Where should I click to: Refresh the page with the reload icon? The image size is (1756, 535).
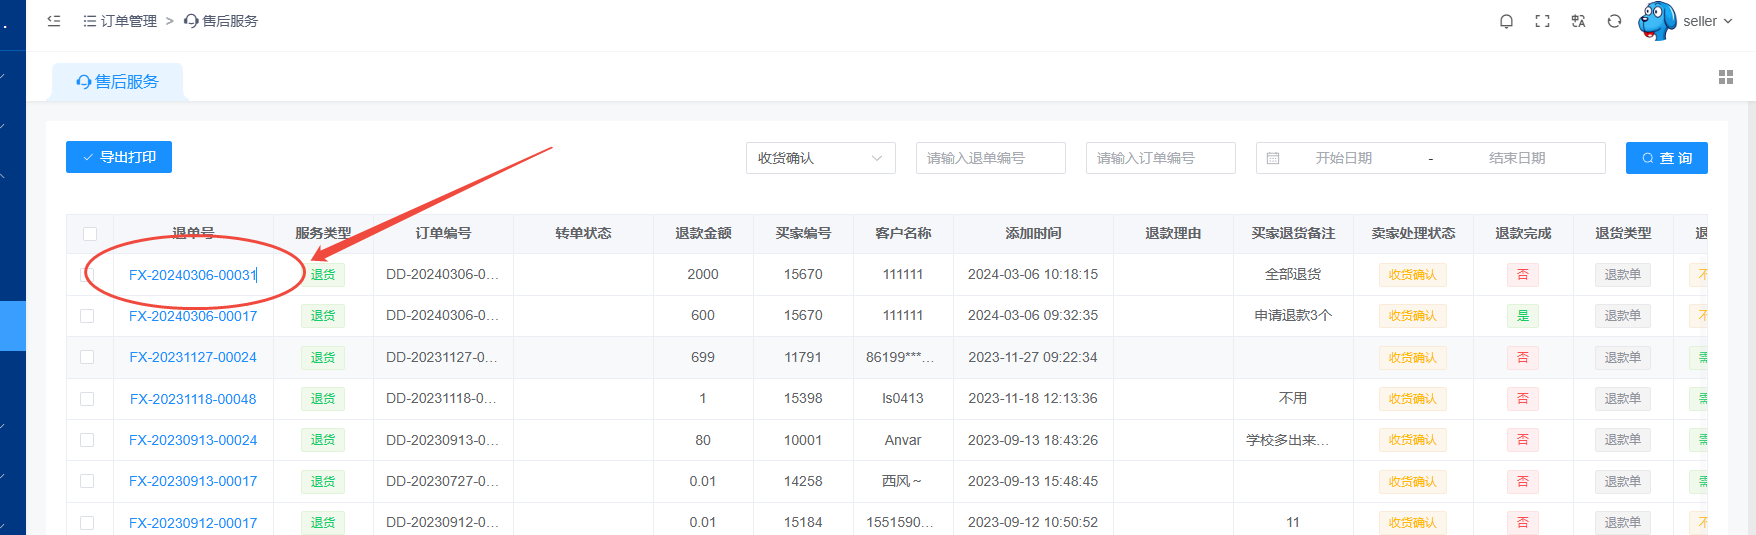(x=1614, y=21)
